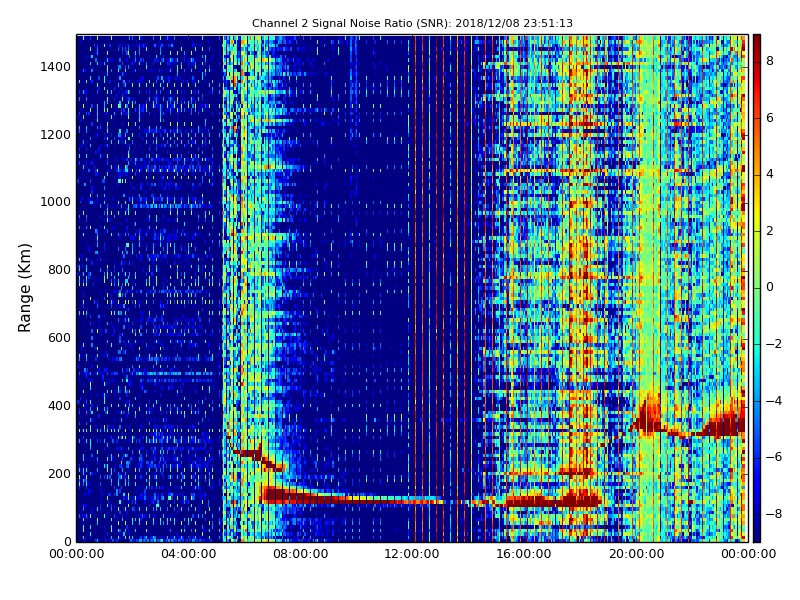Click the colorbar label 6
The height and width of the screenshot is (600, 800).
pyautogui.click(x=770, y=118)
